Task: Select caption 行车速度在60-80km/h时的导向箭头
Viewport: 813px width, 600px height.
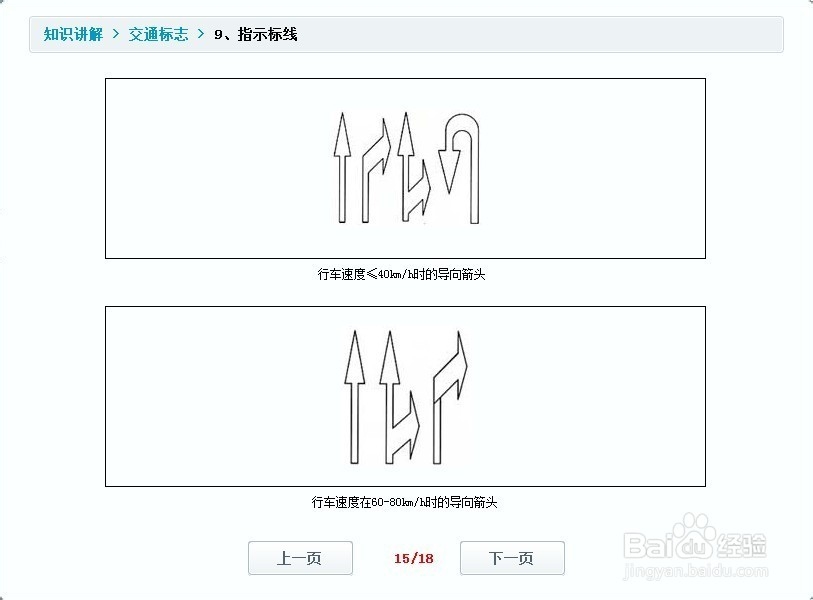Action: pos(404,502)
